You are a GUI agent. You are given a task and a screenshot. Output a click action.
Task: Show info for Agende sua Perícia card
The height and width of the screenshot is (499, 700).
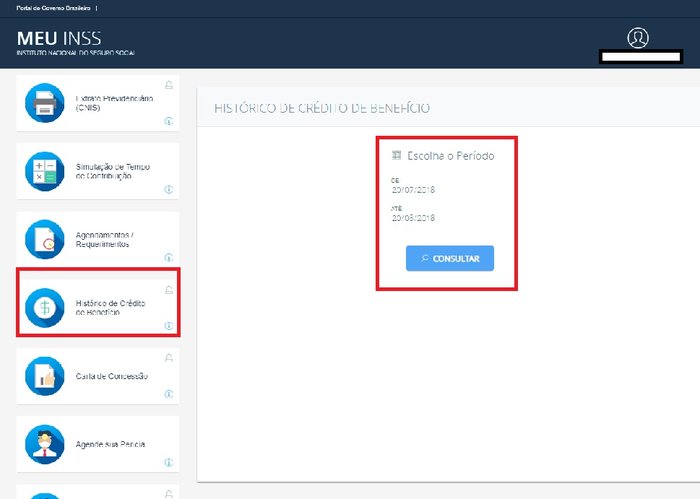click(169, 462)
